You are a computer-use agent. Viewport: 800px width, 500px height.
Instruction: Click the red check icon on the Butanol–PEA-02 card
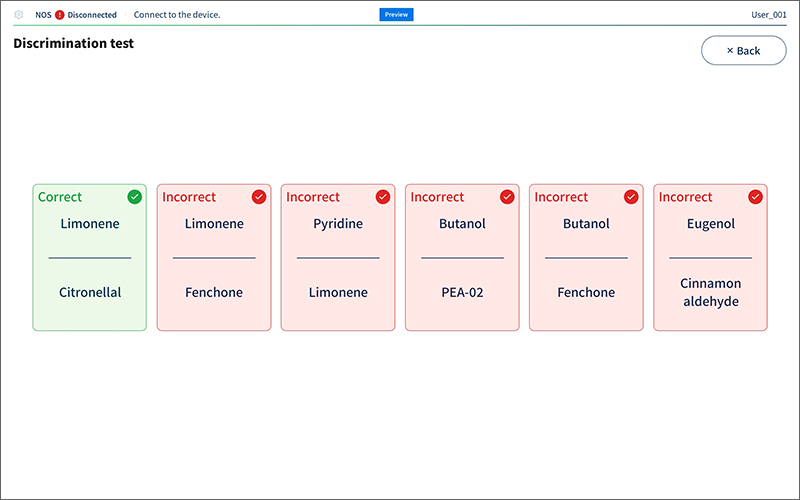(507, 197)
